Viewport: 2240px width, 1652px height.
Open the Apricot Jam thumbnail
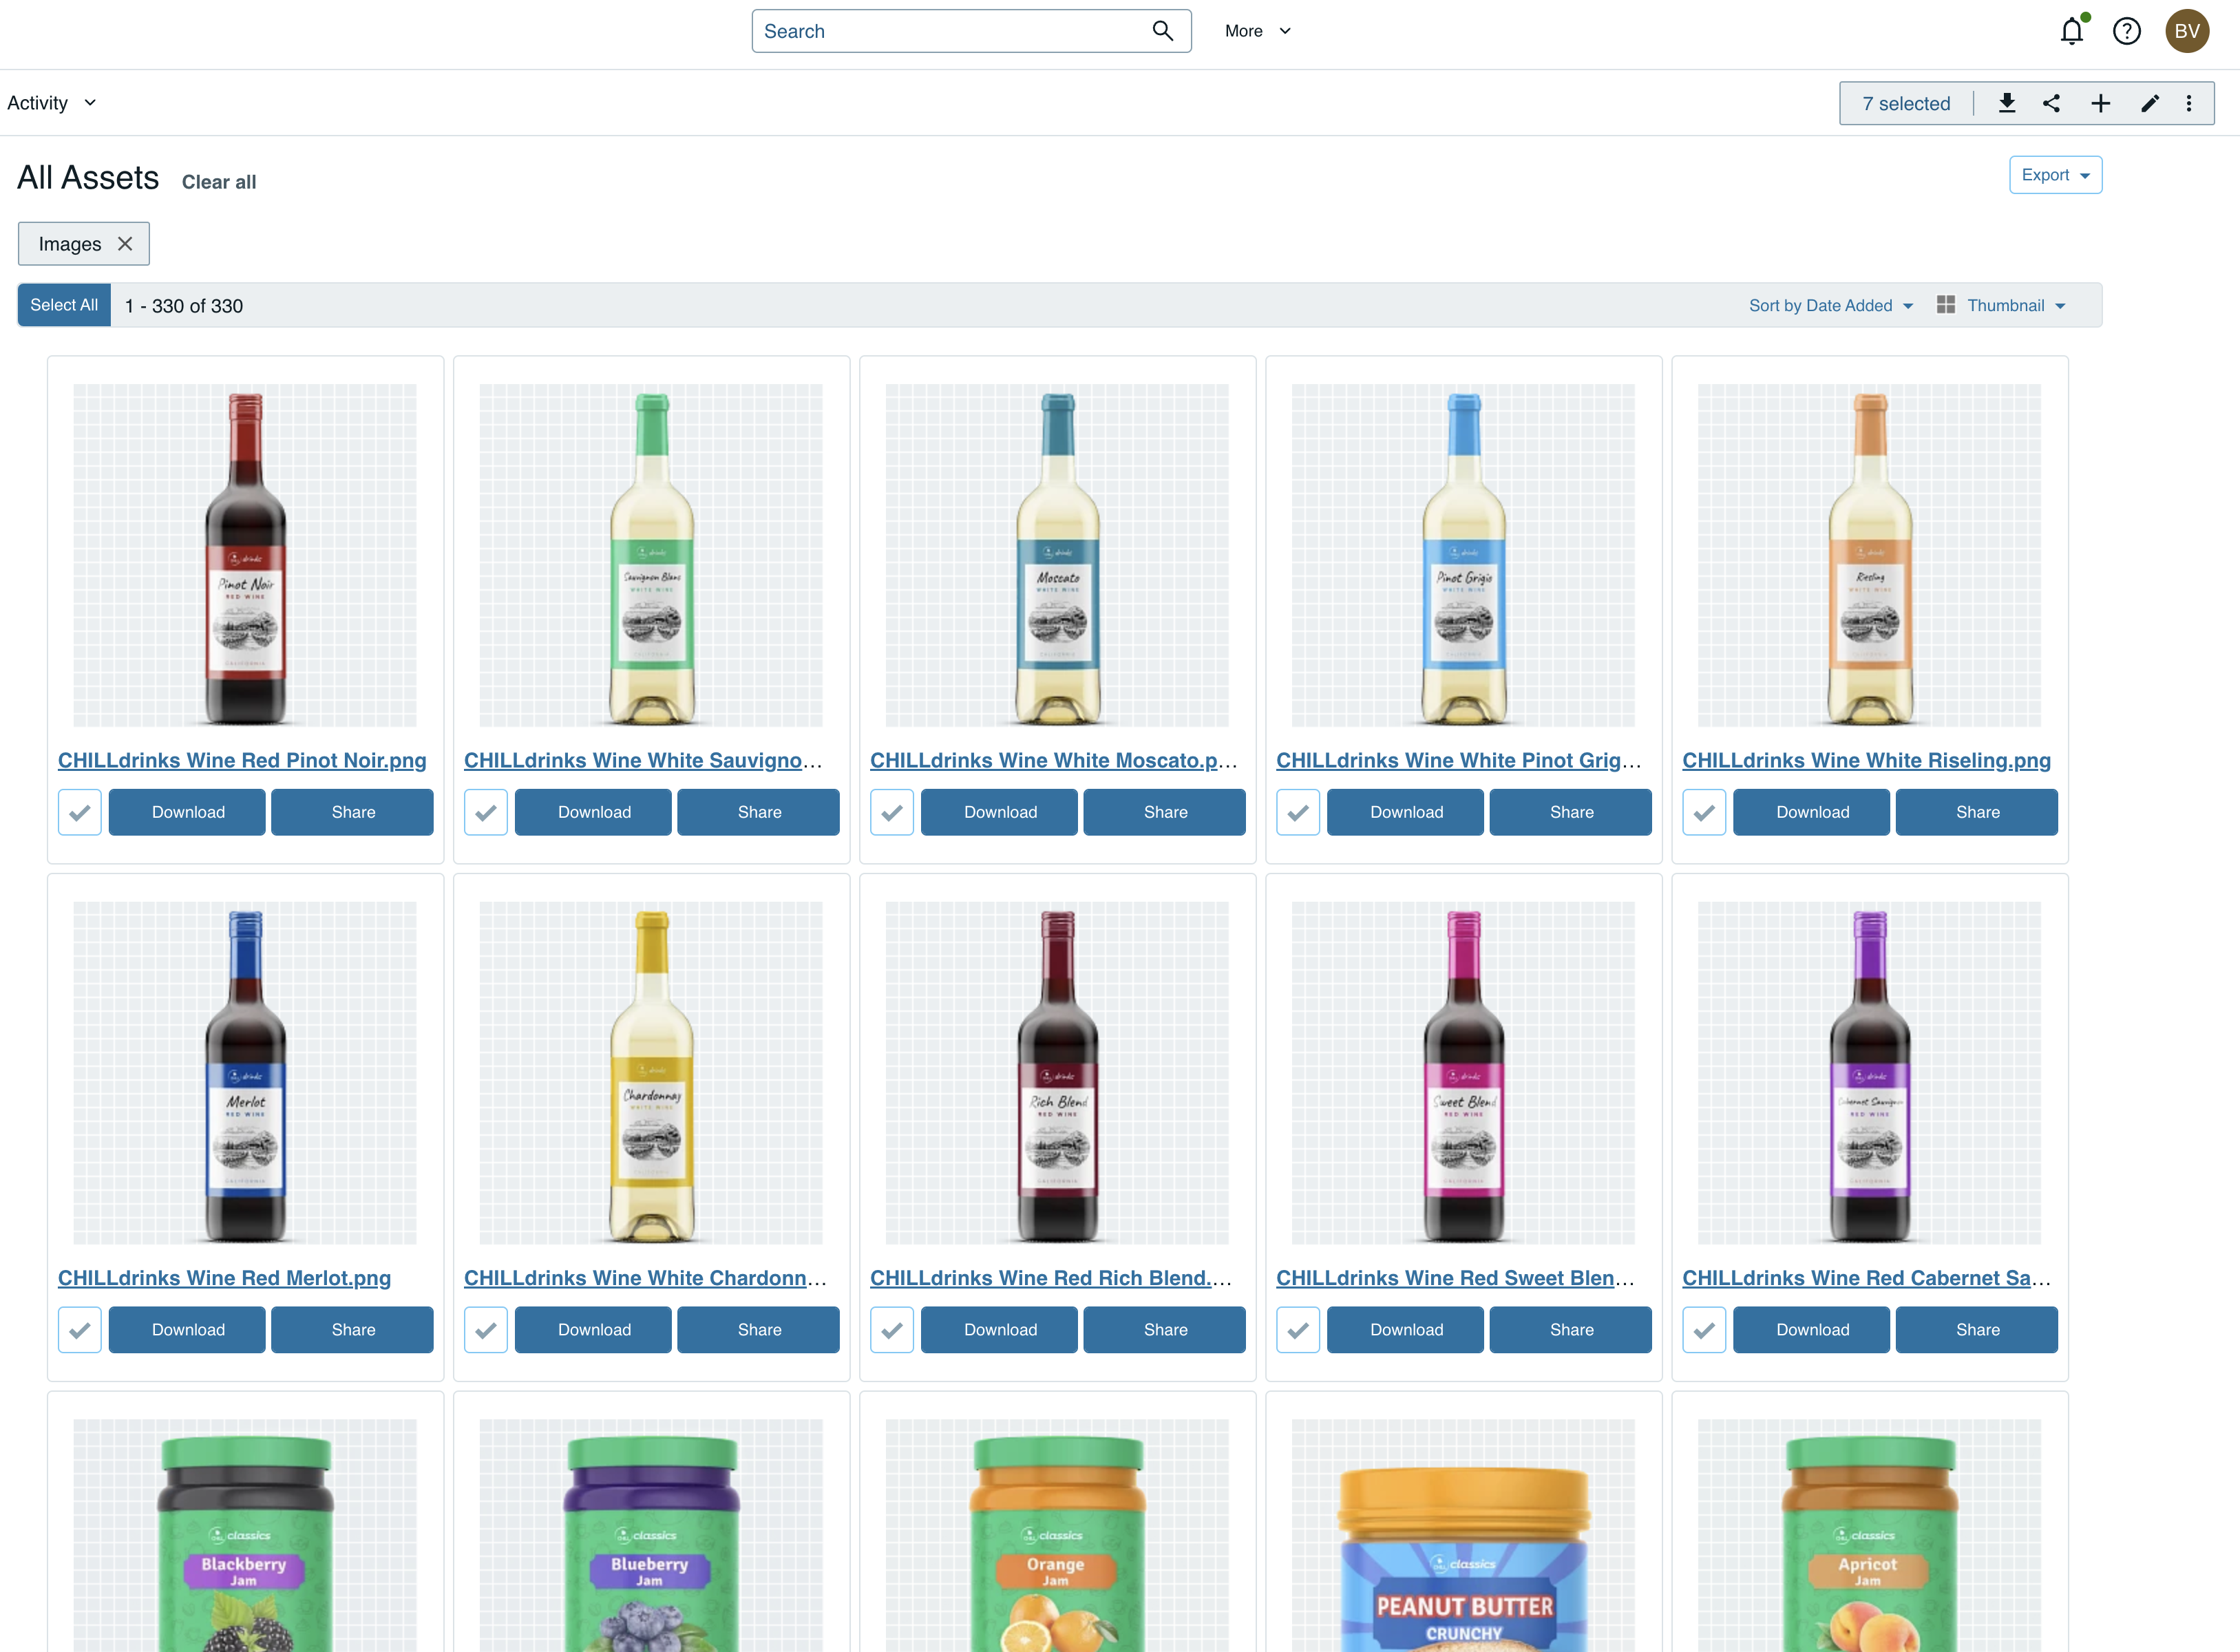(1869, 1535)
